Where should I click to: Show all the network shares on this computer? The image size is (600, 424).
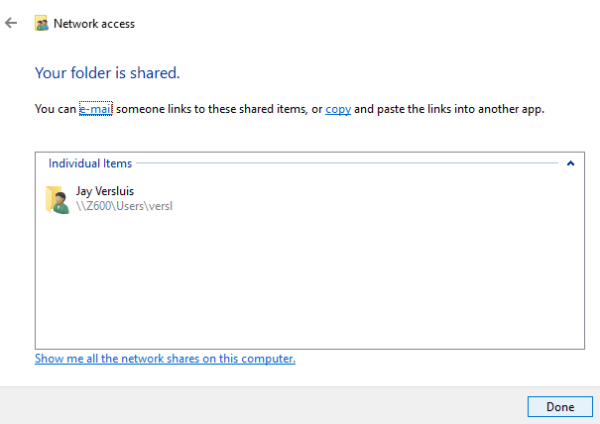pyautogui.click(x=165, y=359)
